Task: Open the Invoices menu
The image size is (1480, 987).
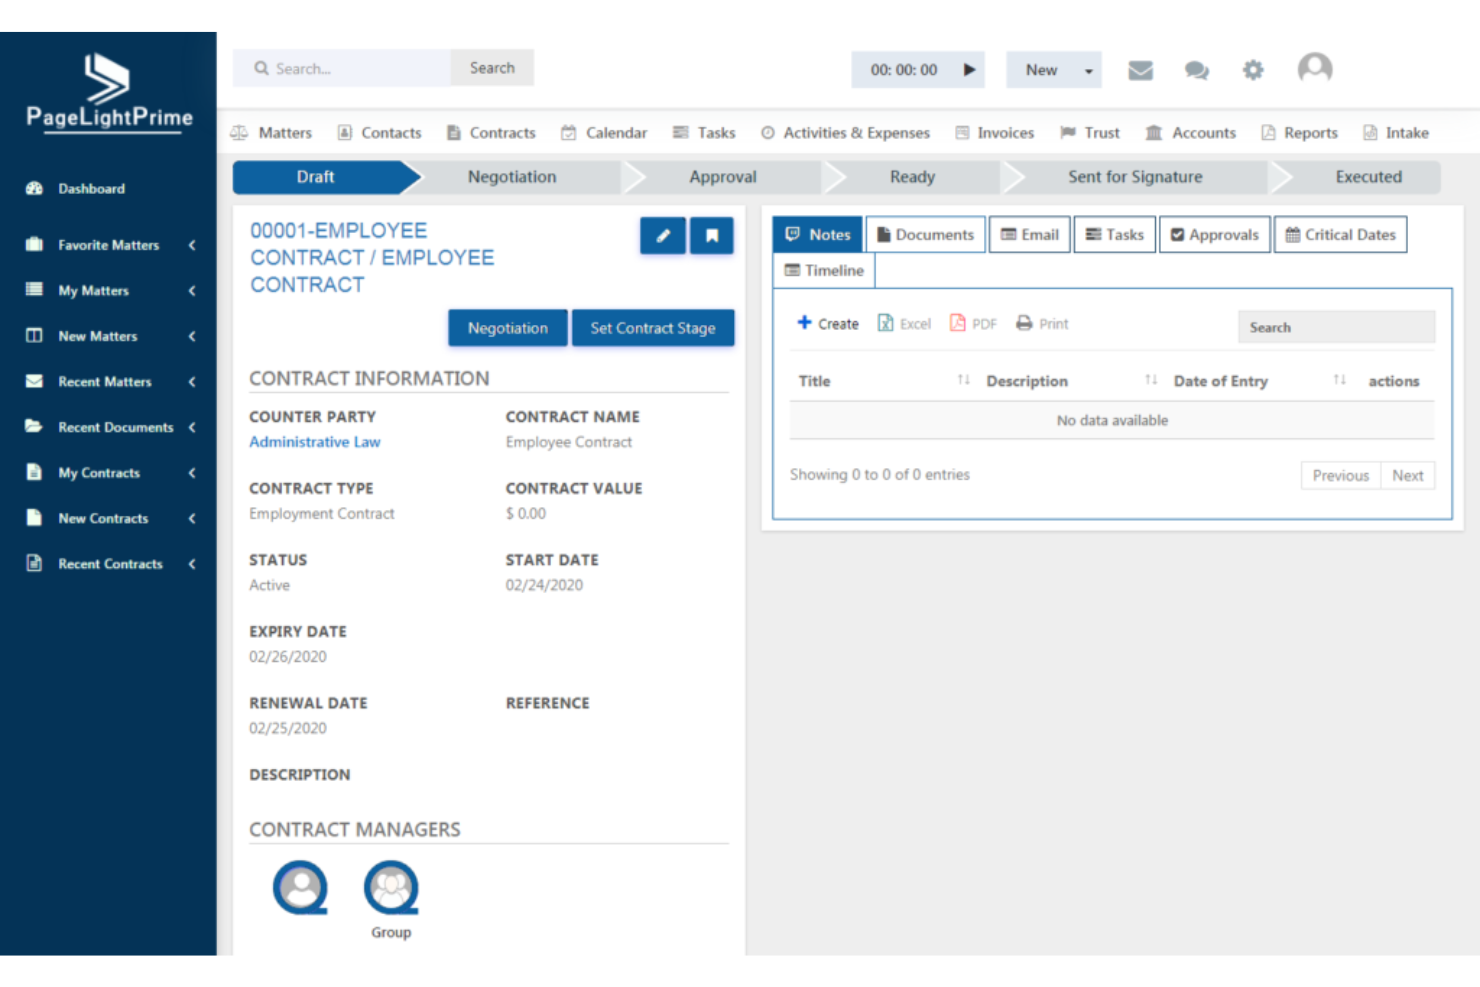Action: point(995,133)
